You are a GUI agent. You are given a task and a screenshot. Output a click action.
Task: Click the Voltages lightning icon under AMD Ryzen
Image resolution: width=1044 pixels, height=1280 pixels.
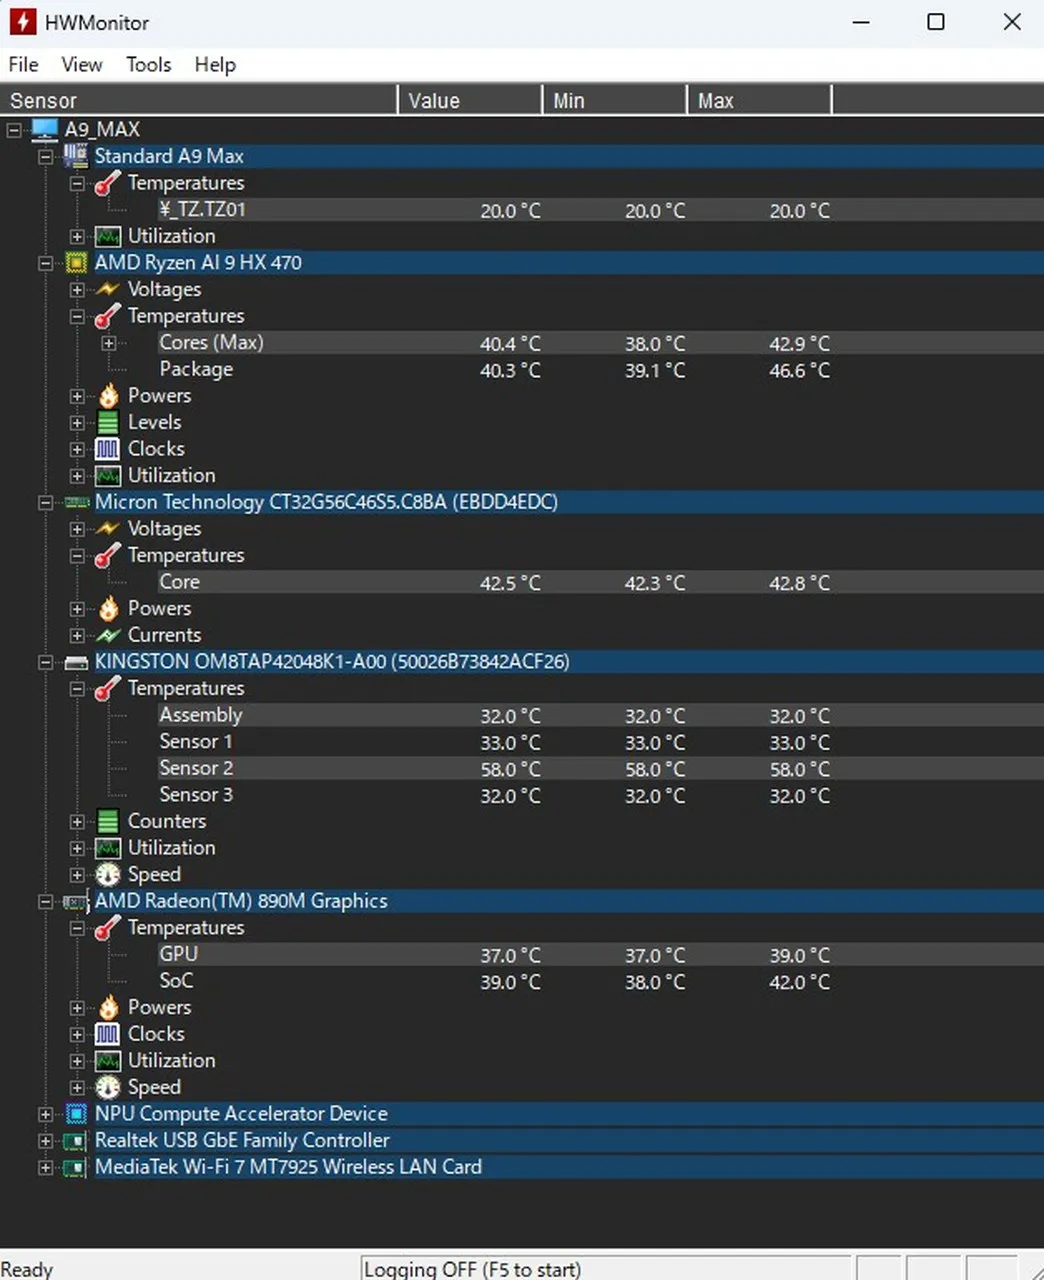[x=107, y=289]
